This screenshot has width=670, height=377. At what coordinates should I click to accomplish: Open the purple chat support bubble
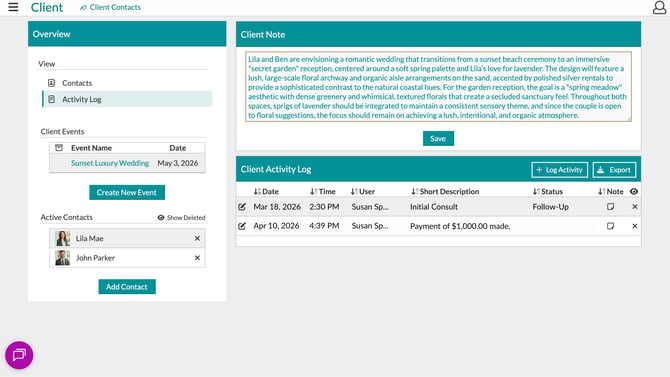[19, 355]
